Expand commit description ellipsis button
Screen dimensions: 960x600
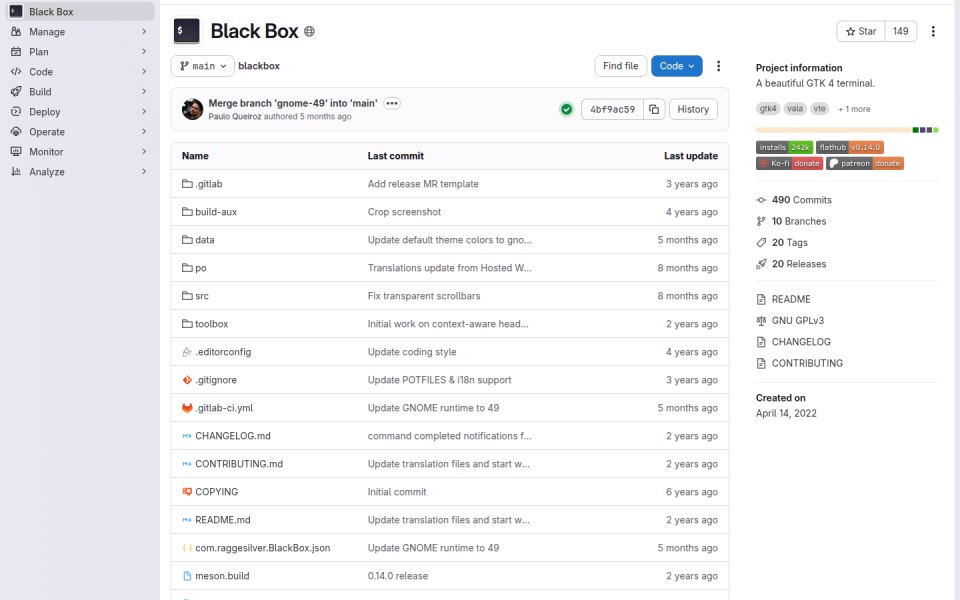[x=392, y=103]
